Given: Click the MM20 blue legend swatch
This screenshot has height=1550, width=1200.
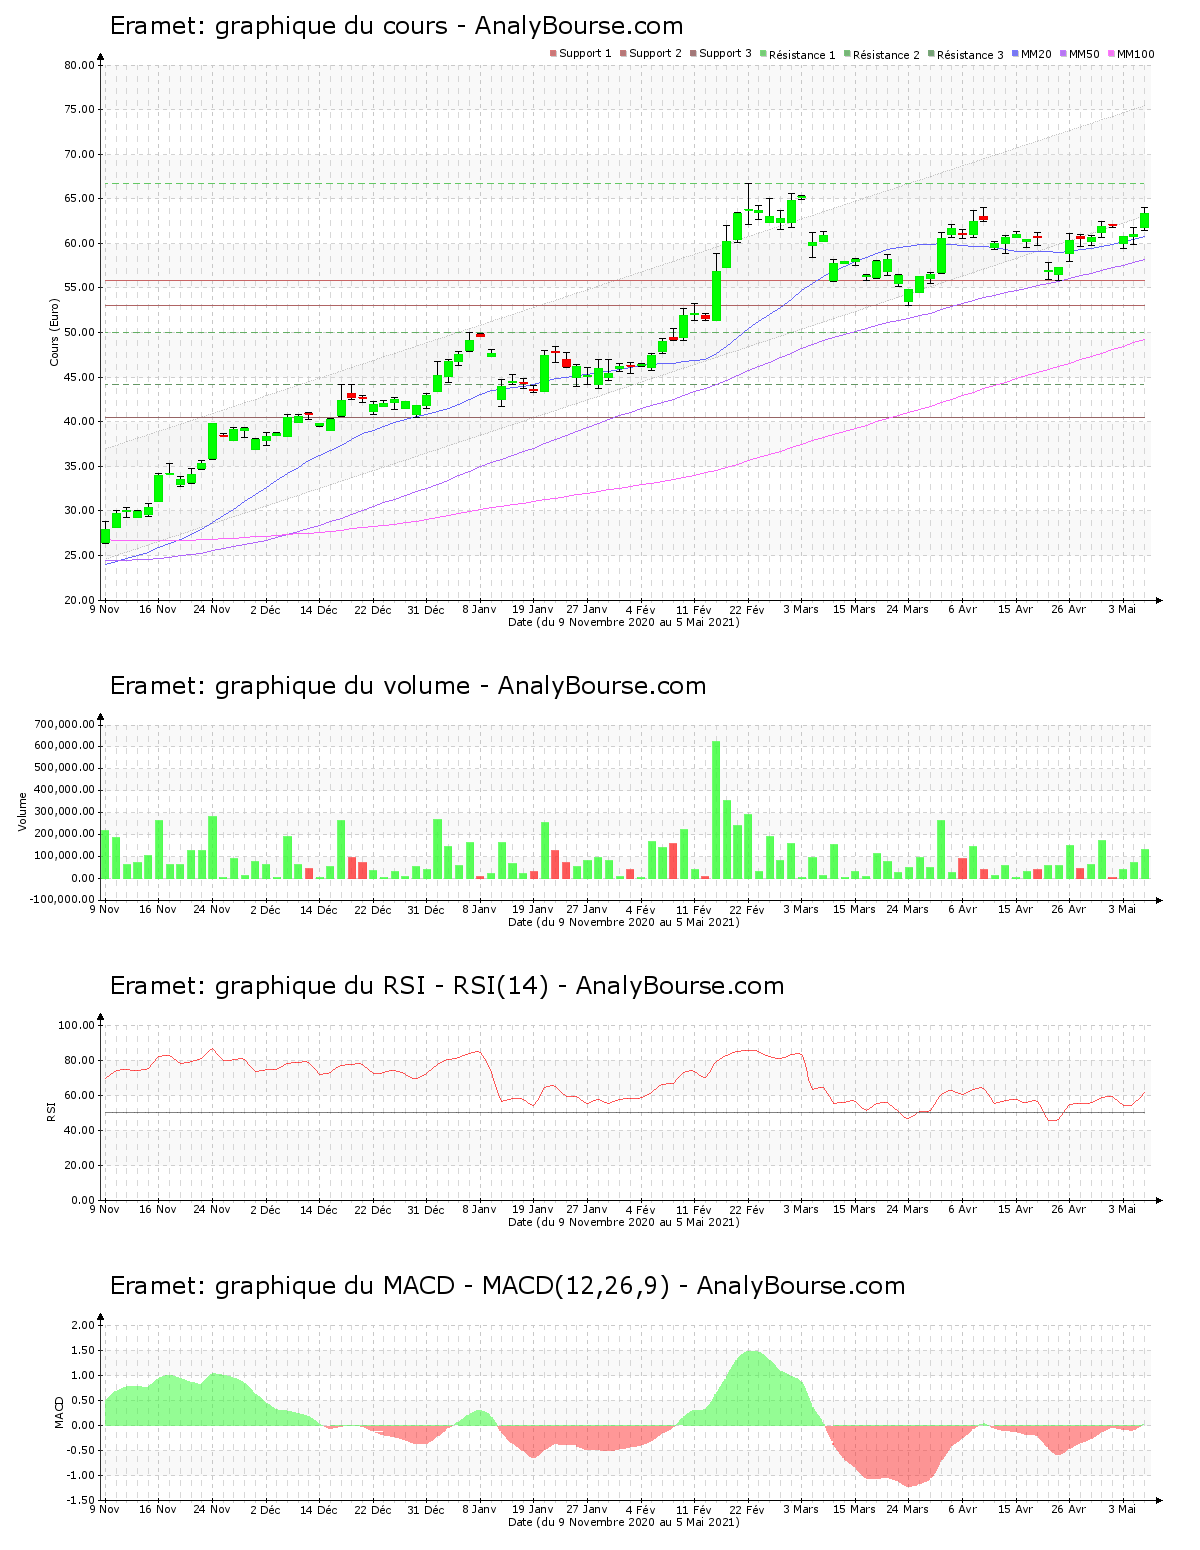Looking at the screenshot, I should pos(1015,54).
